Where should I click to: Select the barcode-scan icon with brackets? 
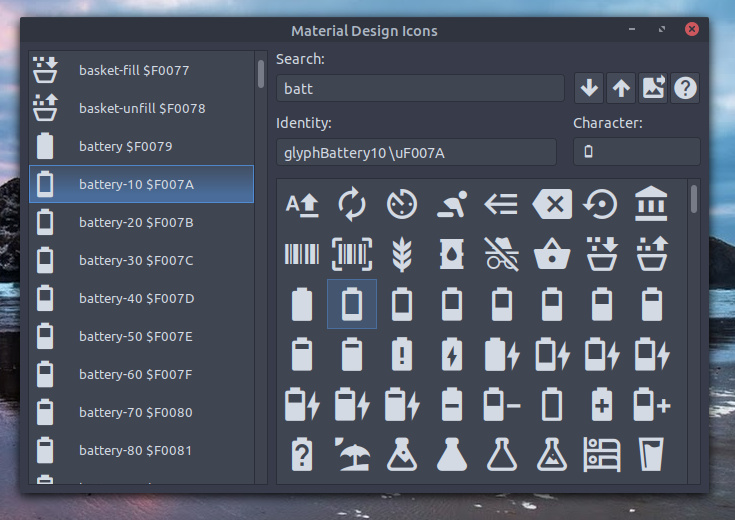(x=352, y=254)
